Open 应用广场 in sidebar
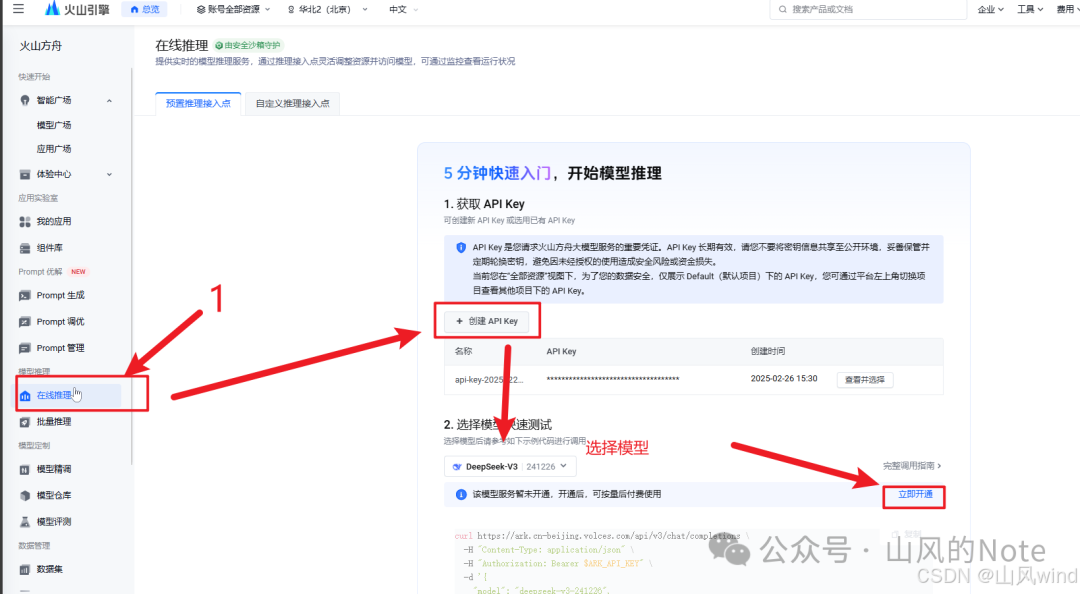This screenshot has width=1080, height=594. pyautogui.click(x=54, y=149)
